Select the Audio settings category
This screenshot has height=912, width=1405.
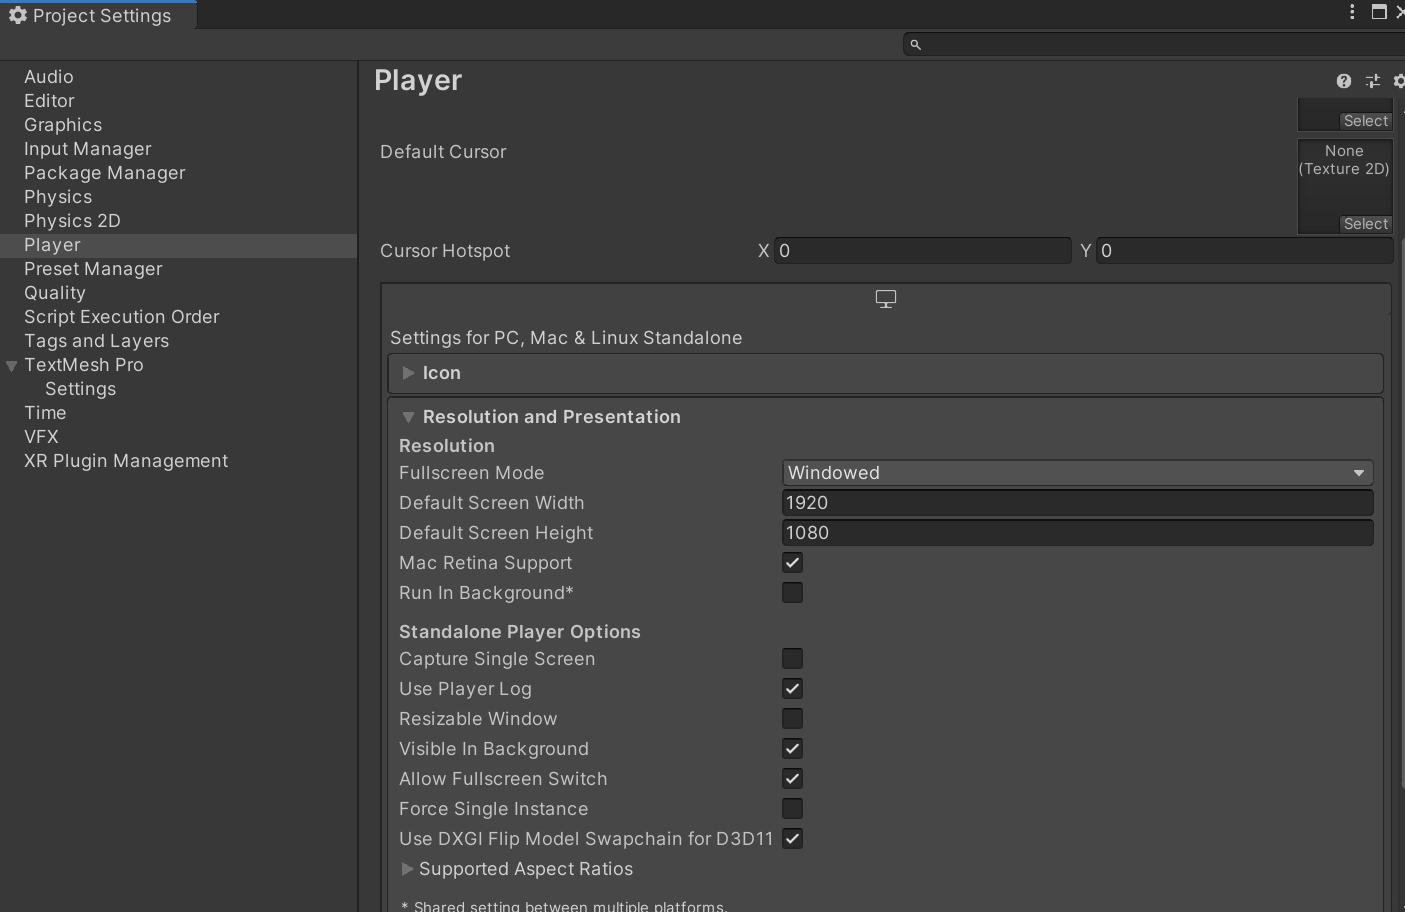pos(49,77)
